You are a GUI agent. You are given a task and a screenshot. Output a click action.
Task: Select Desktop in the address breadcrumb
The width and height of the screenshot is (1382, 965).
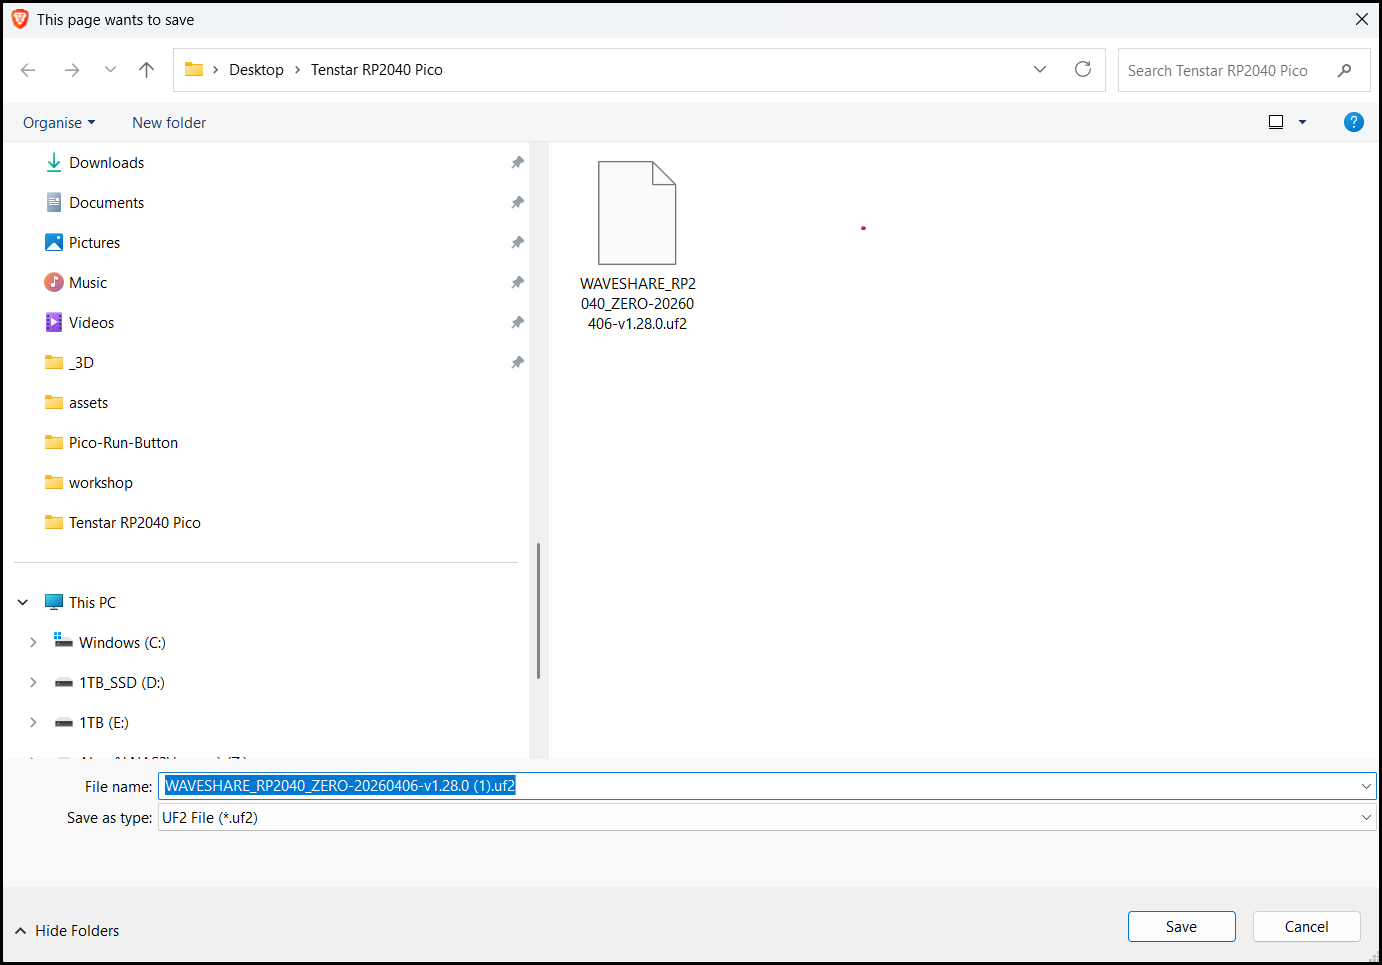tap(256, 70)
